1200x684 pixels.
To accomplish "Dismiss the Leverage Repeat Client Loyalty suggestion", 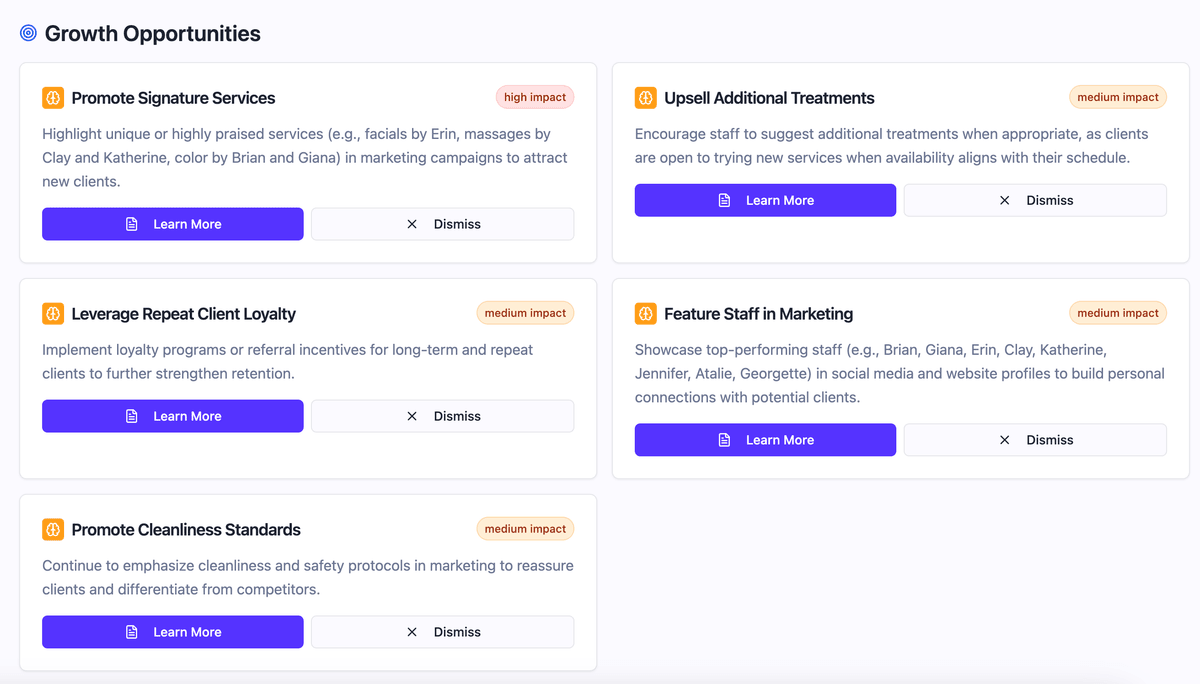I will pyautogui.click(x=442, y=416).
